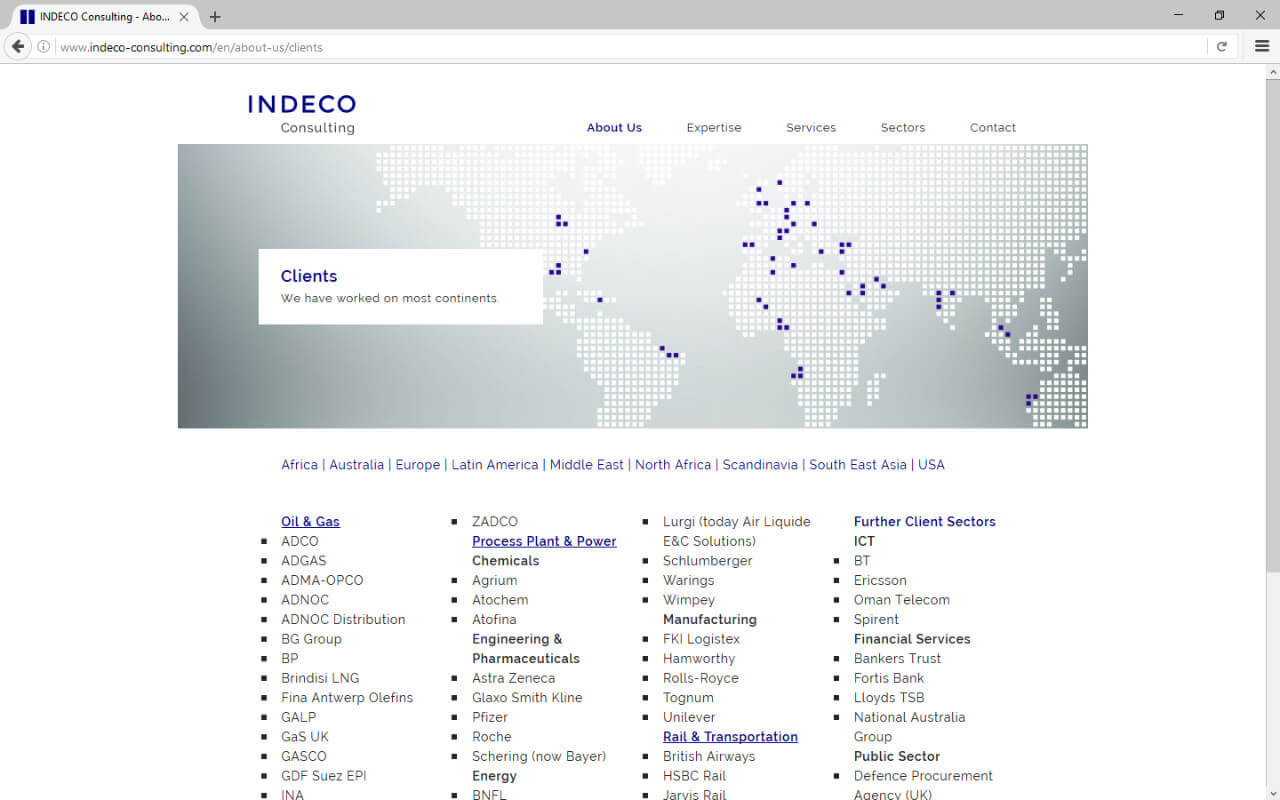Click the INDECO Consulting logo
The width and height of the screenshot is (1280, 800).
tap(302, 114)
